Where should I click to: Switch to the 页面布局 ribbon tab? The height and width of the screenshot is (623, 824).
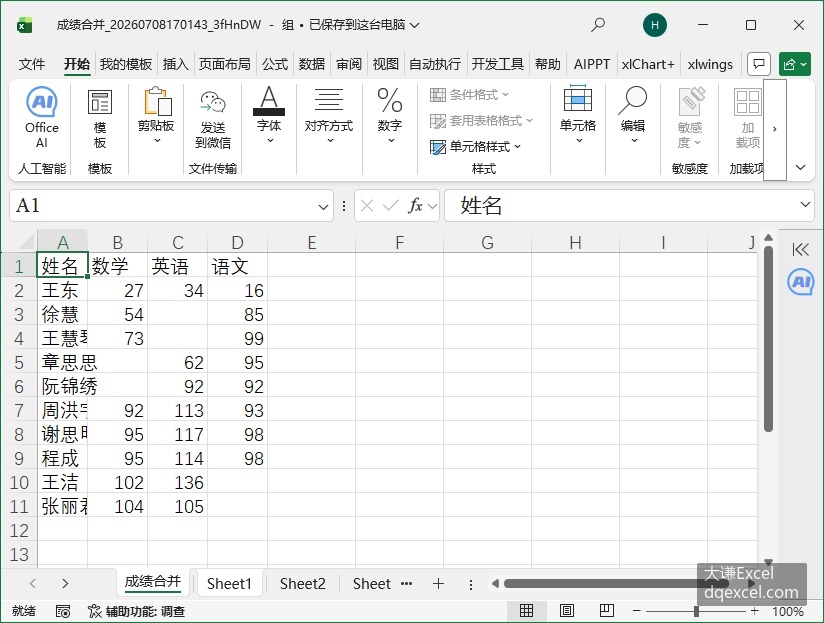point(225,64)
